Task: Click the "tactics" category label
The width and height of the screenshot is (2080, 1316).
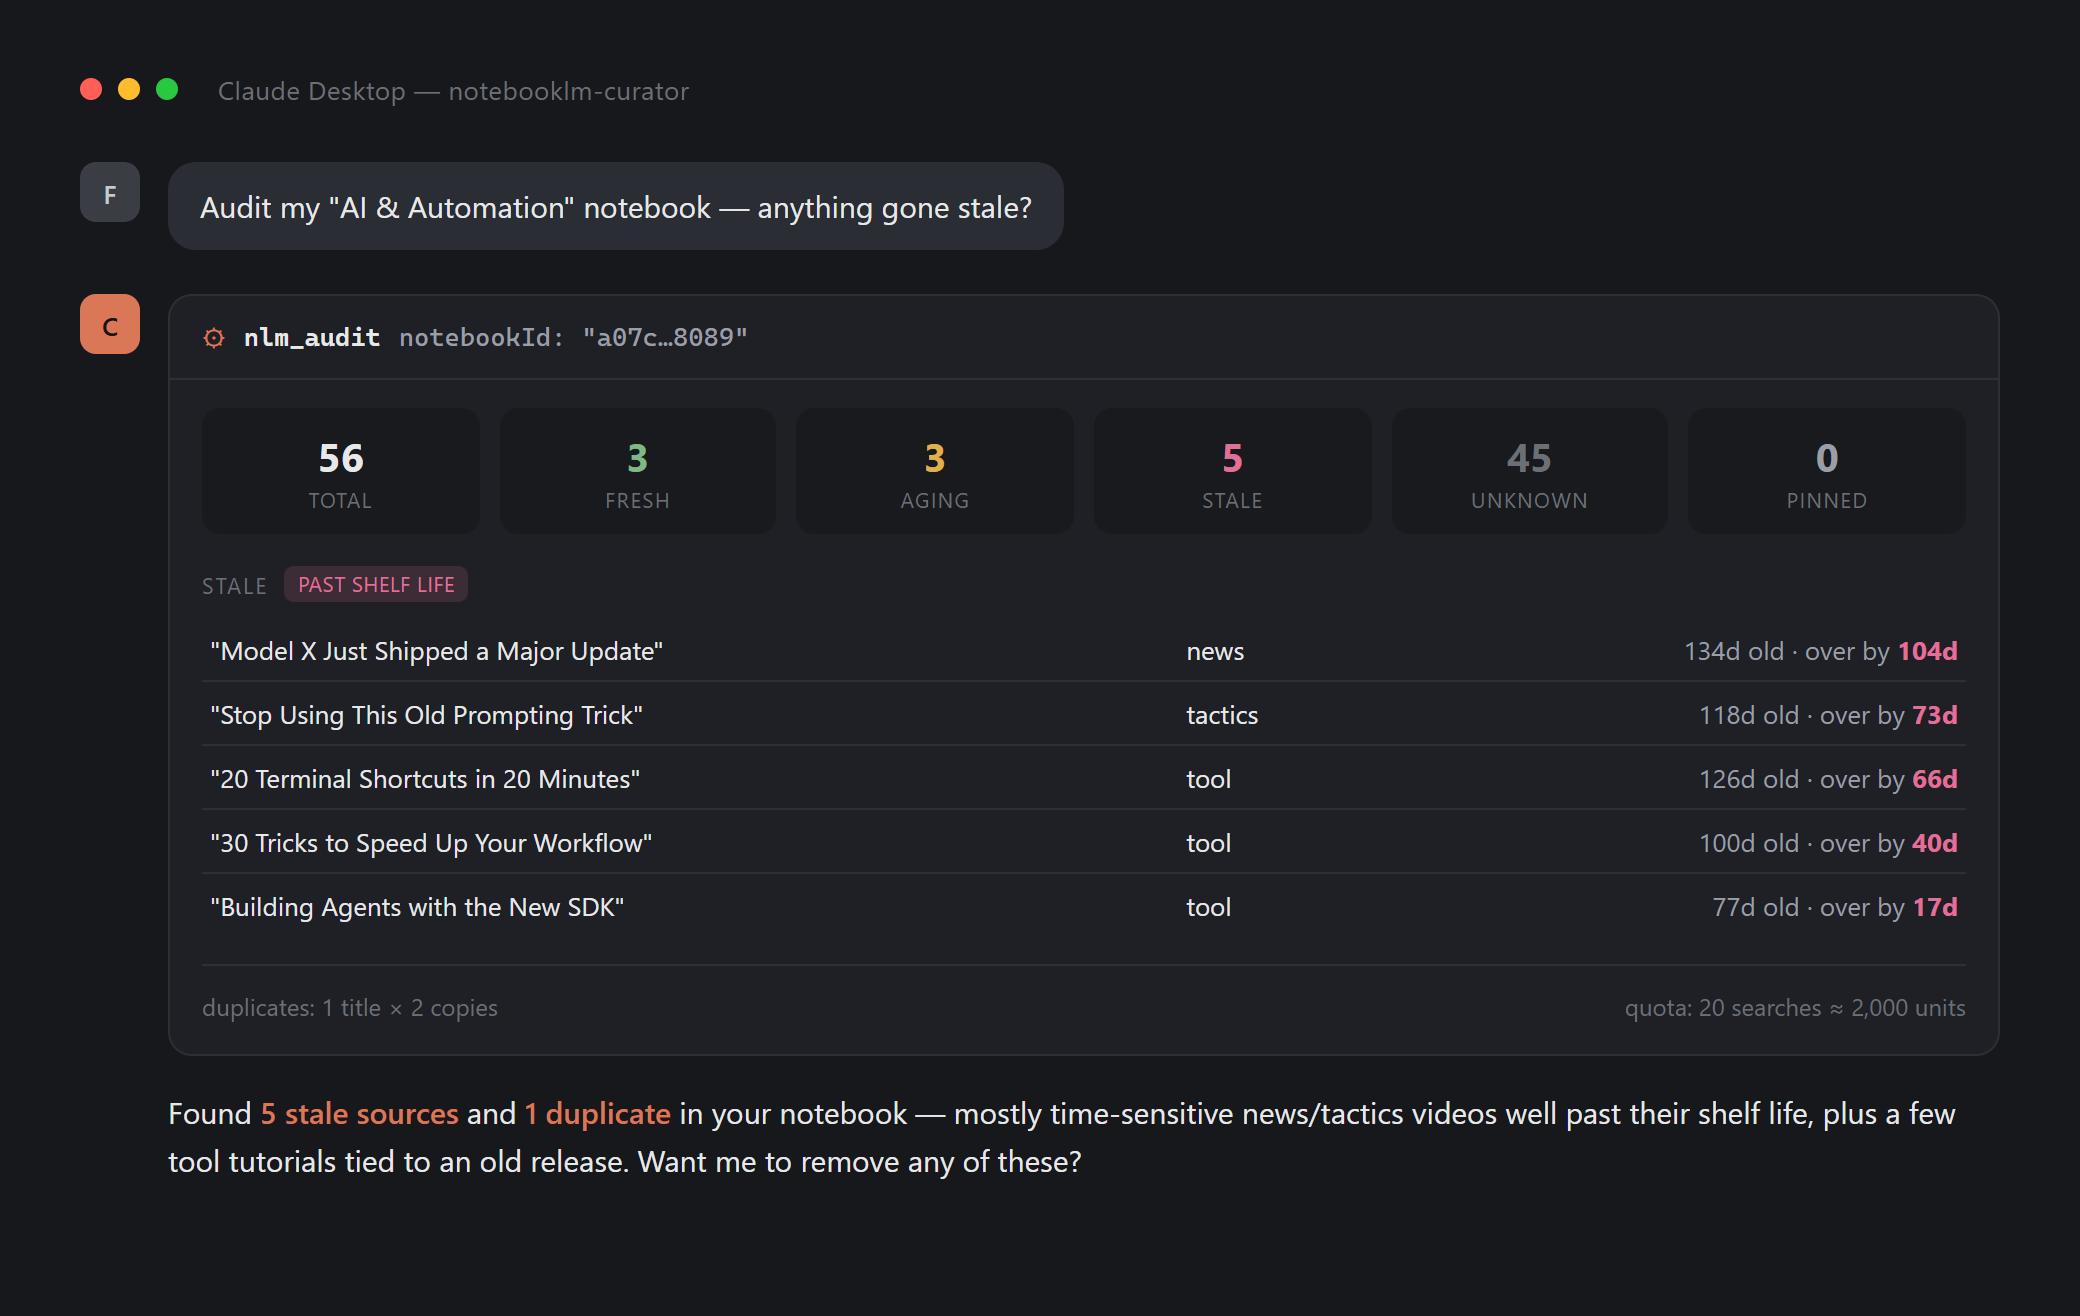Action: [1222, 715]
